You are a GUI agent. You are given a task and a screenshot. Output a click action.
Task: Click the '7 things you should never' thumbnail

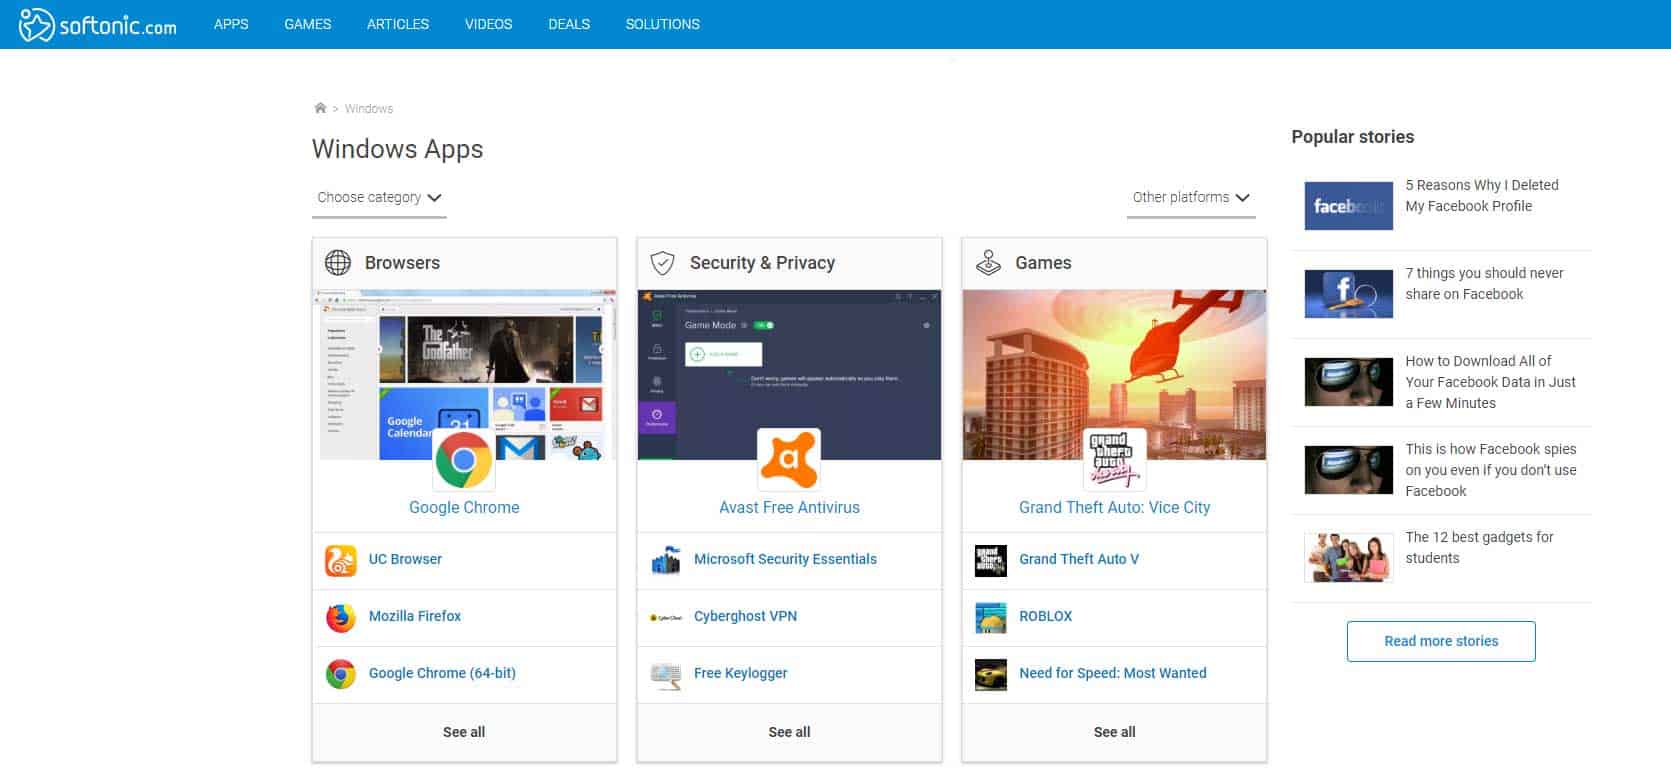point(1349,294)
